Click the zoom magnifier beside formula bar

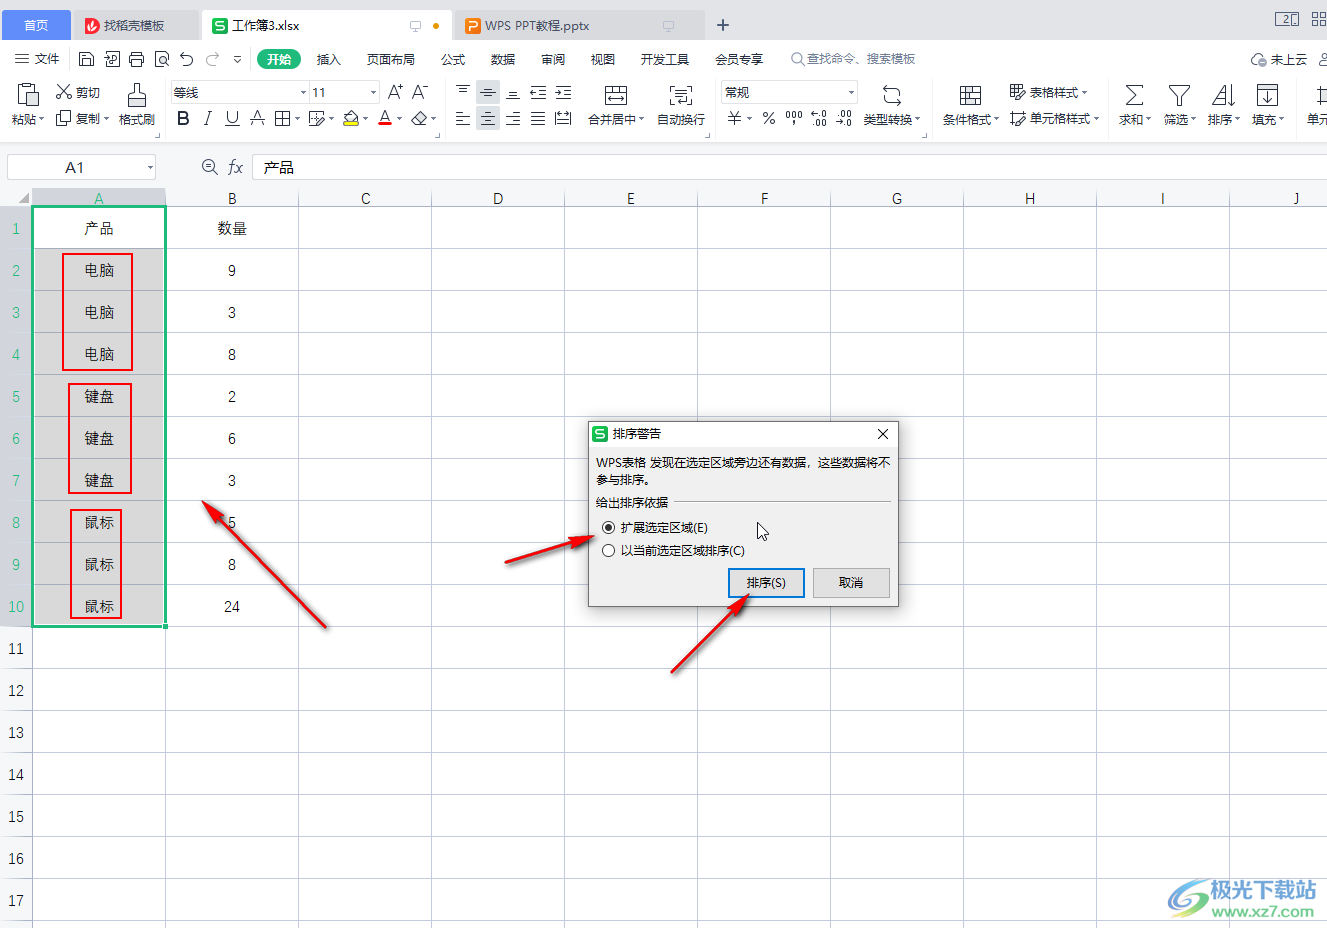pos(209,167)
